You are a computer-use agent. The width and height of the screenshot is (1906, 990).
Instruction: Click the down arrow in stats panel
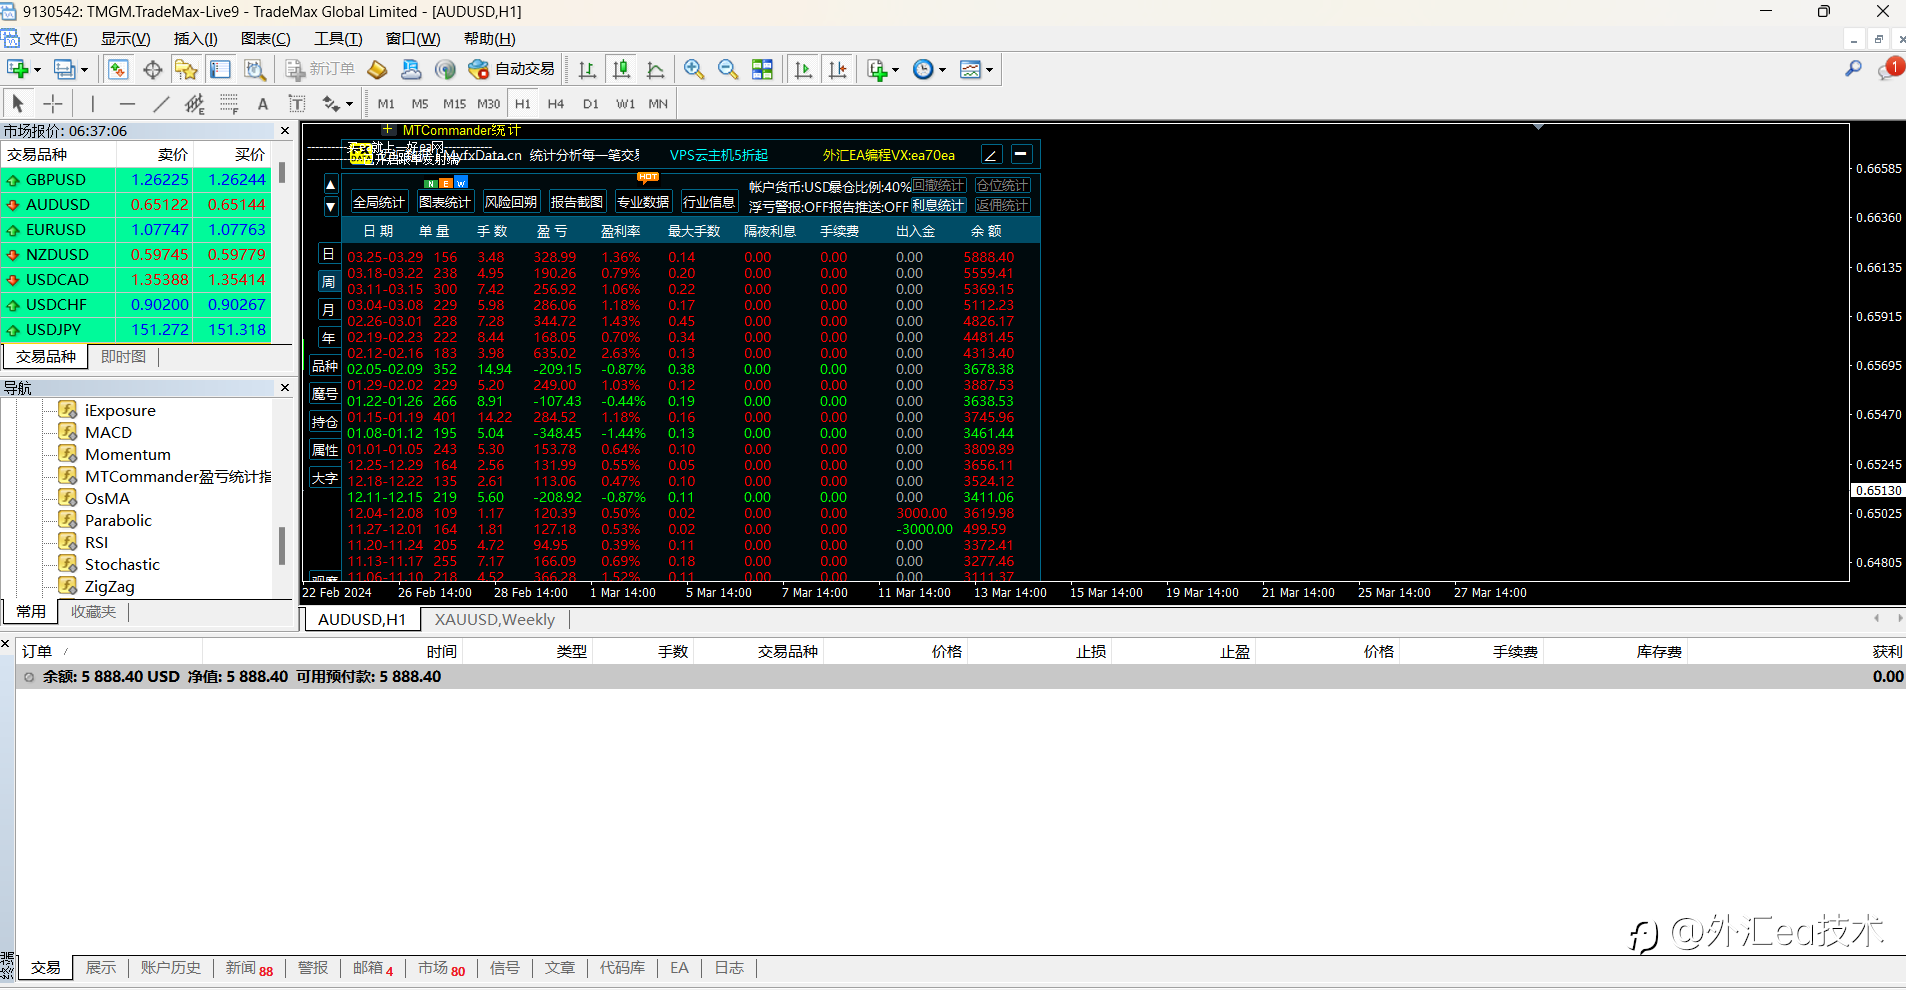point(331,207)
